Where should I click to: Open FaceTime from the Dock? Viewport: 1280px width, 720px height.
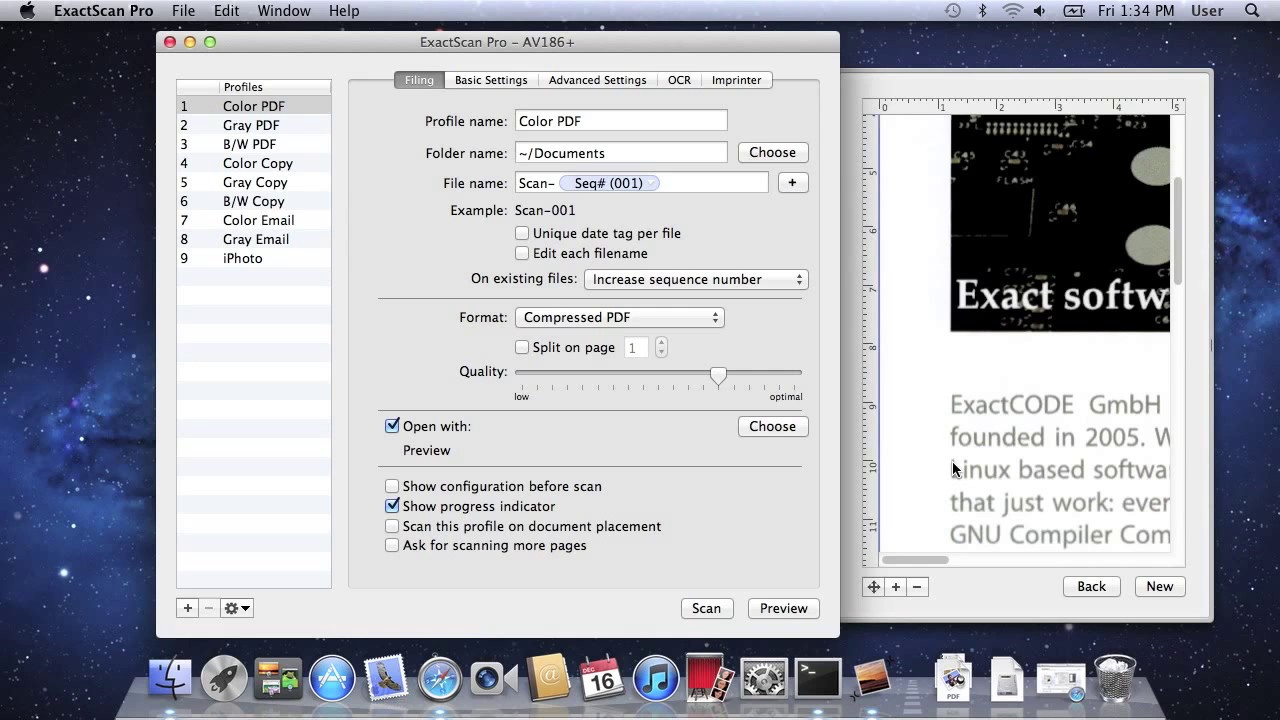pos(494,679)
